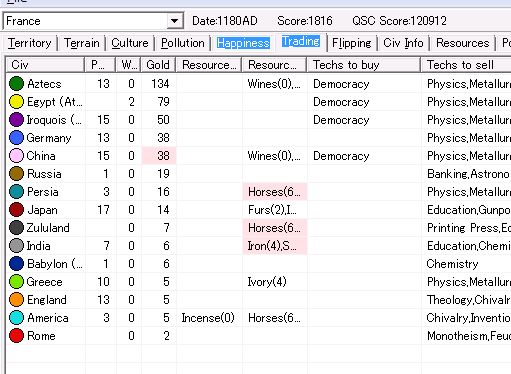The image size is (511, 374).
Task: Select the Persia row name
Action: [x=43, y=192]
